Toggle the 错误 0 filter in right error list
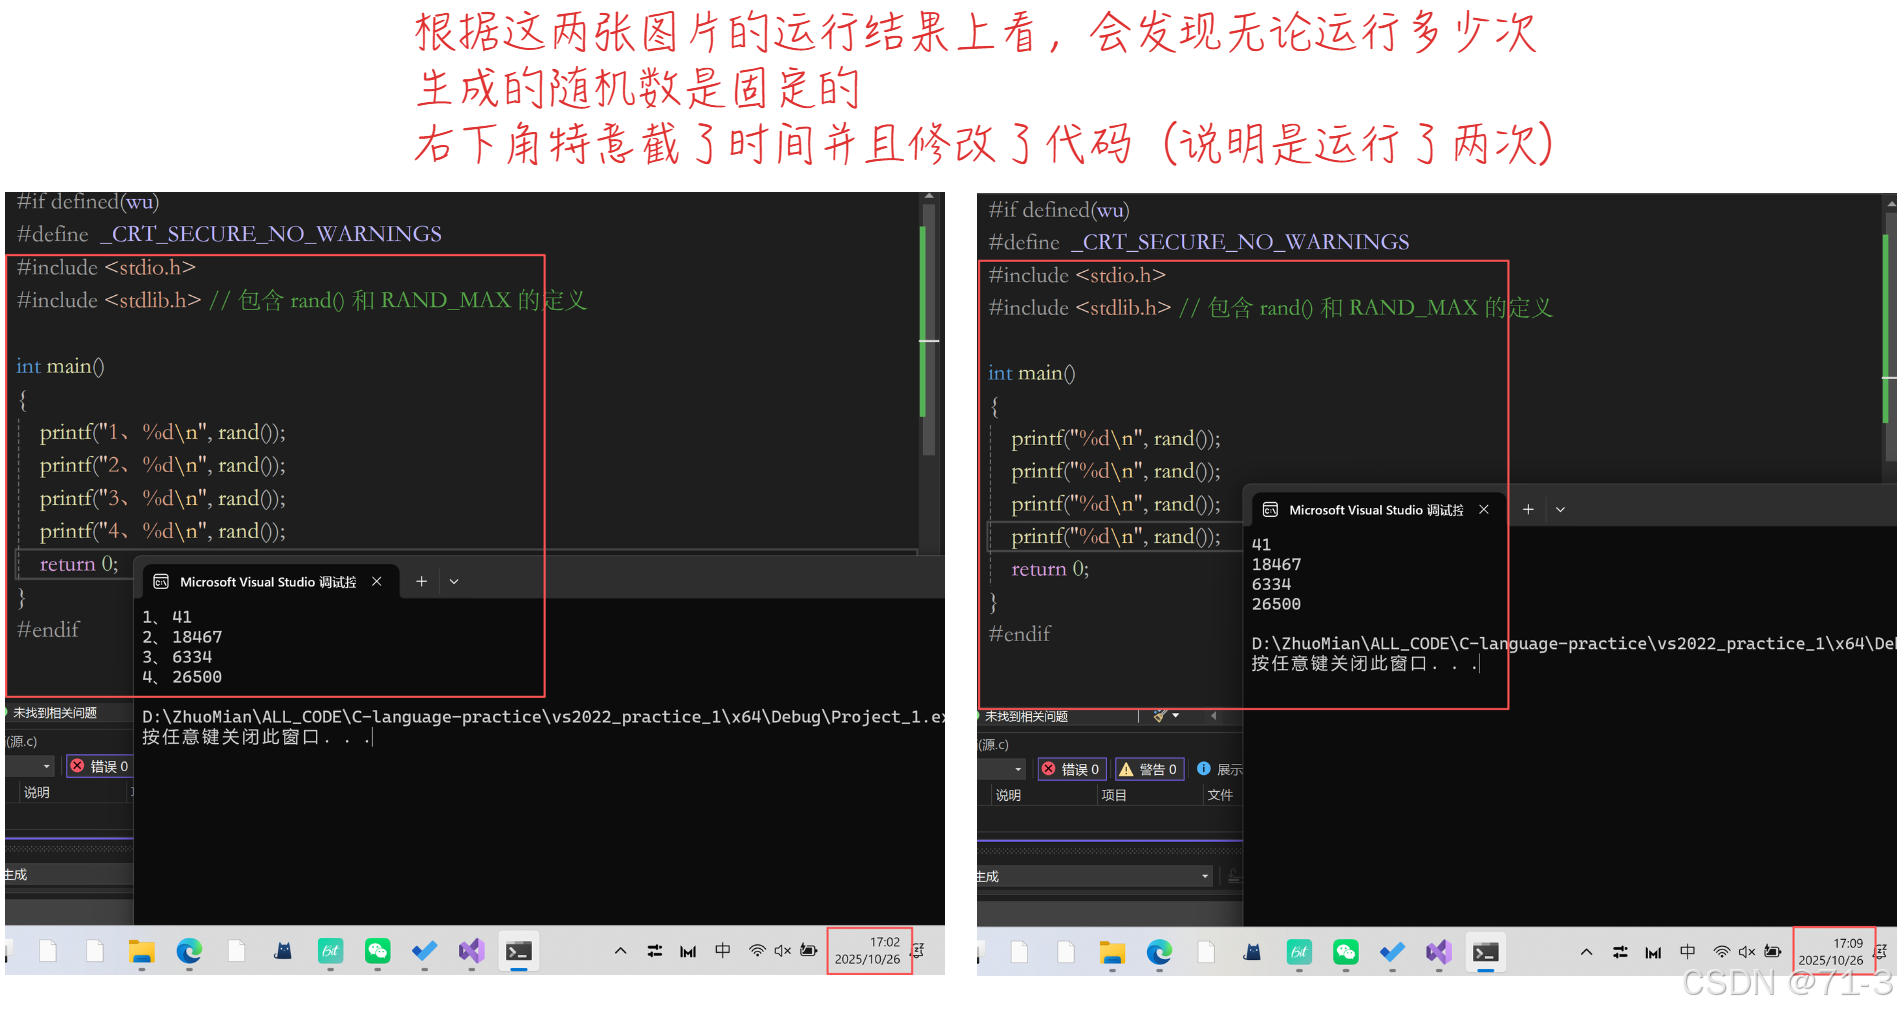 (x=1071, y=769)
